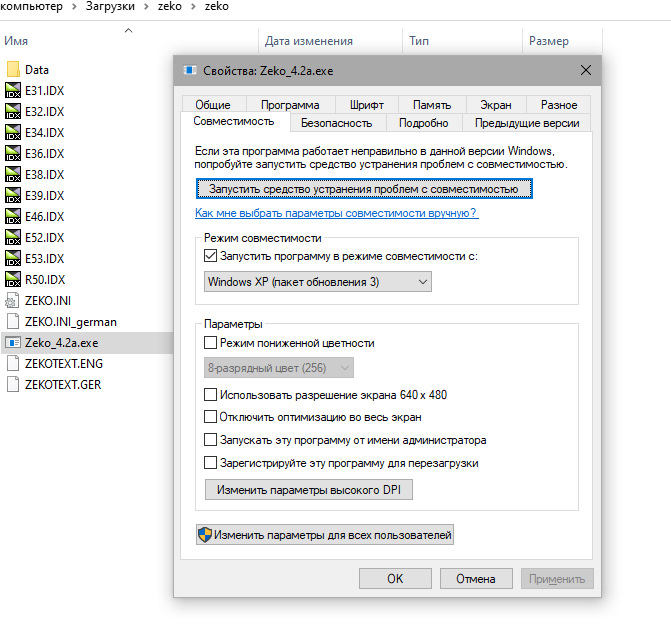
Task: Check Запускать эту программу от имени администратора
Action: click(x=210, y=440)
